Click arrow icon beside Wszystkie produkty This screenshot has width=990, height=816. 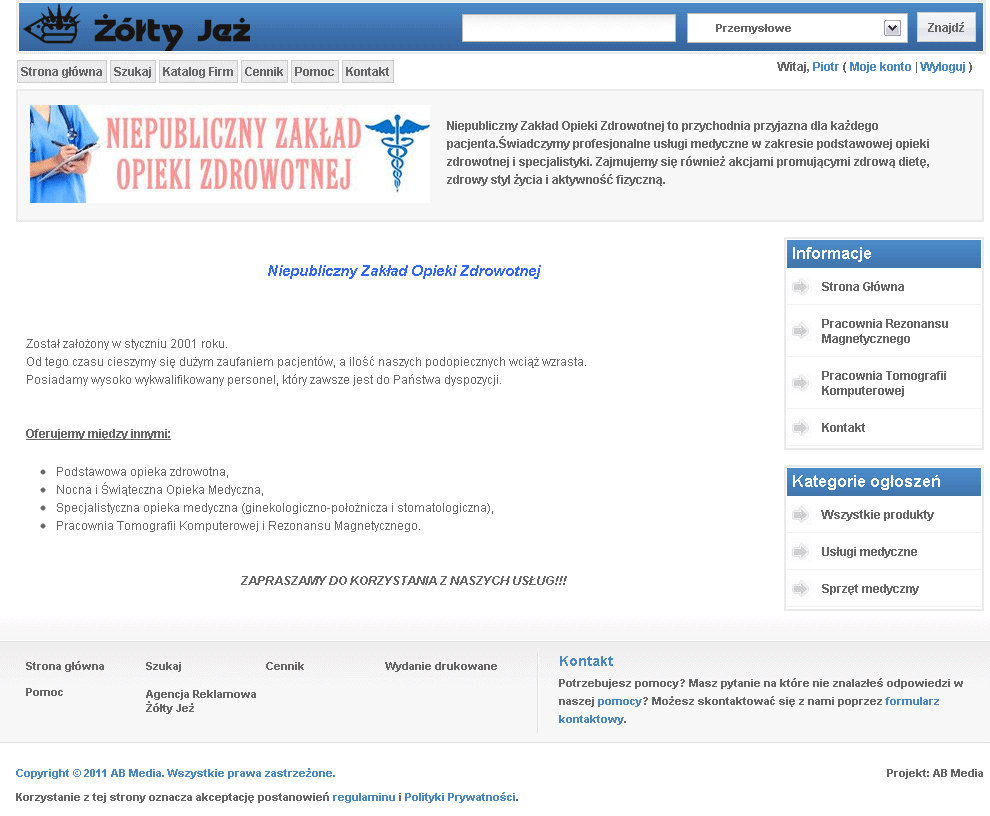[x=800, y=515]
